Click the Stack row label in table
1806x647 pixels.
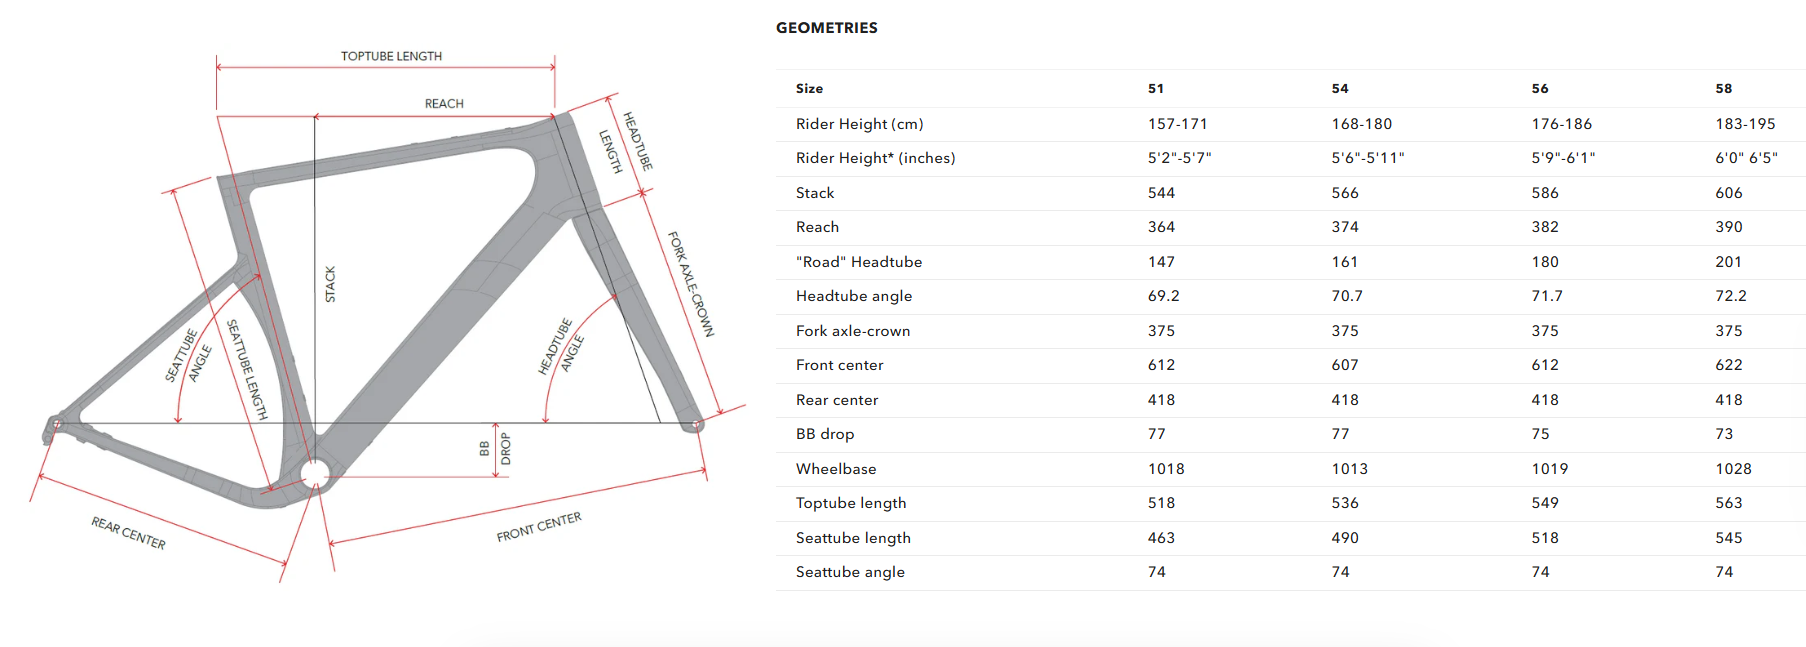click(814, 193)
